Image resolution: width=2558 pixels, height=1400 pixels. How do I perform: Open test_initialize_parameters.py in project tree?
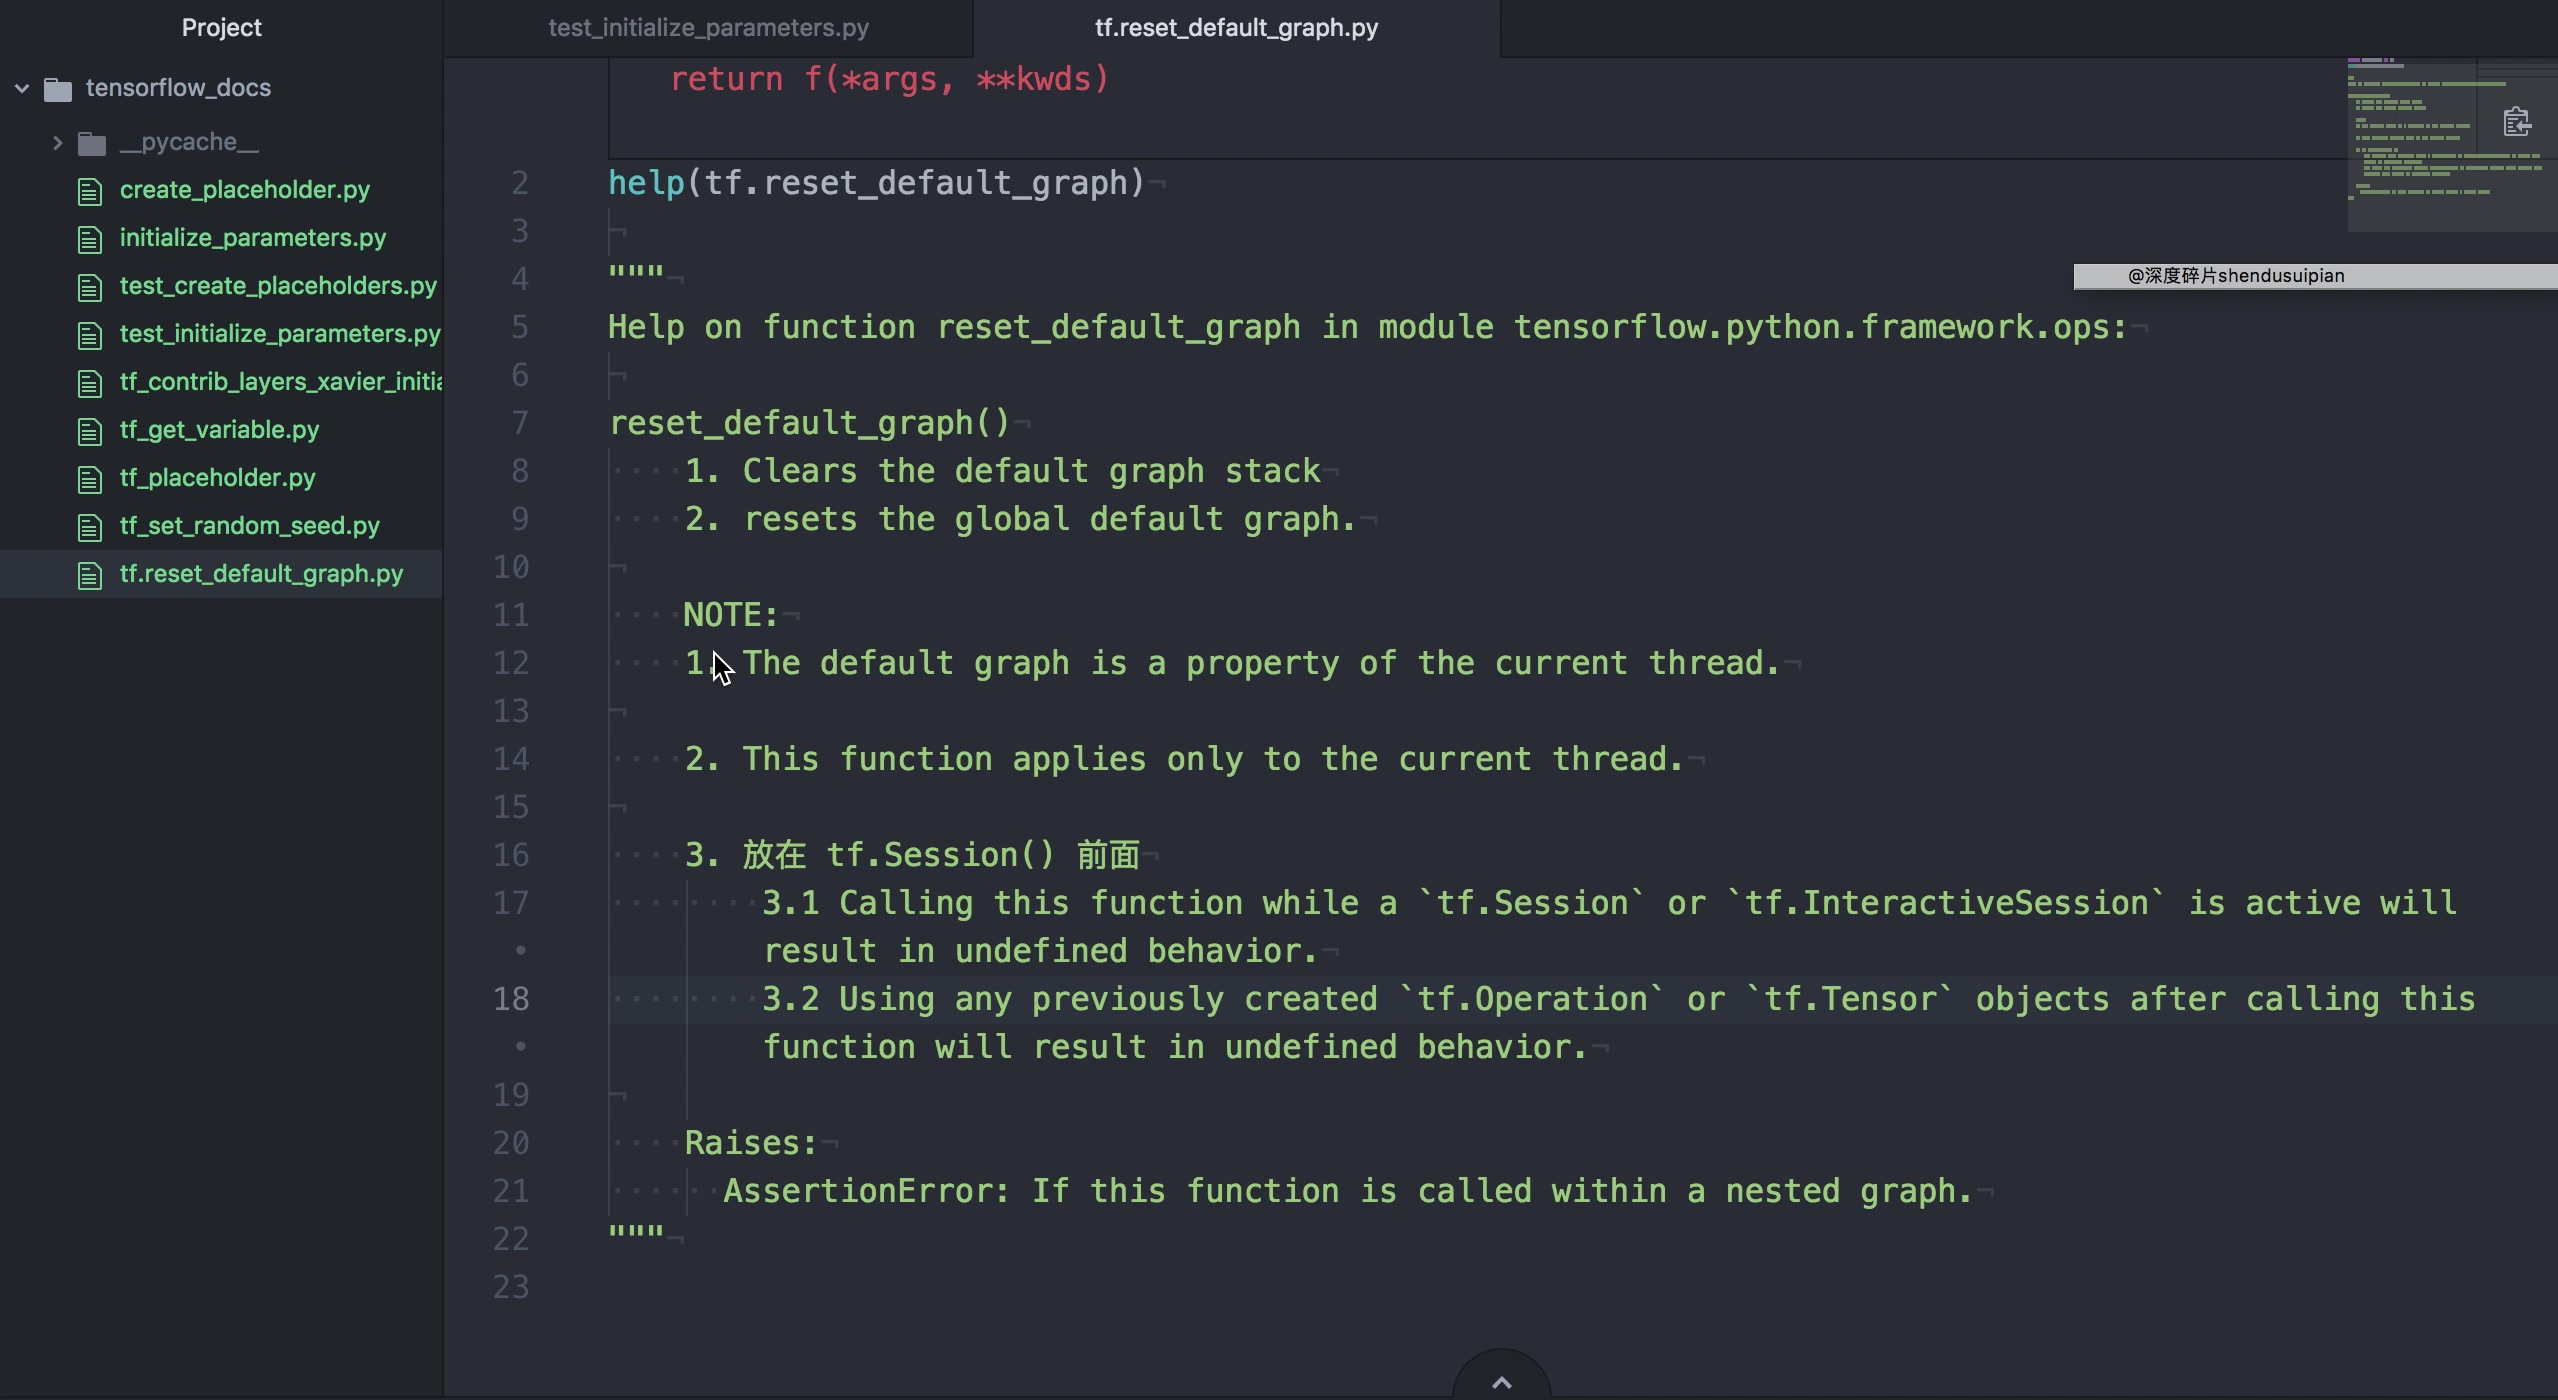coord(280,334)
